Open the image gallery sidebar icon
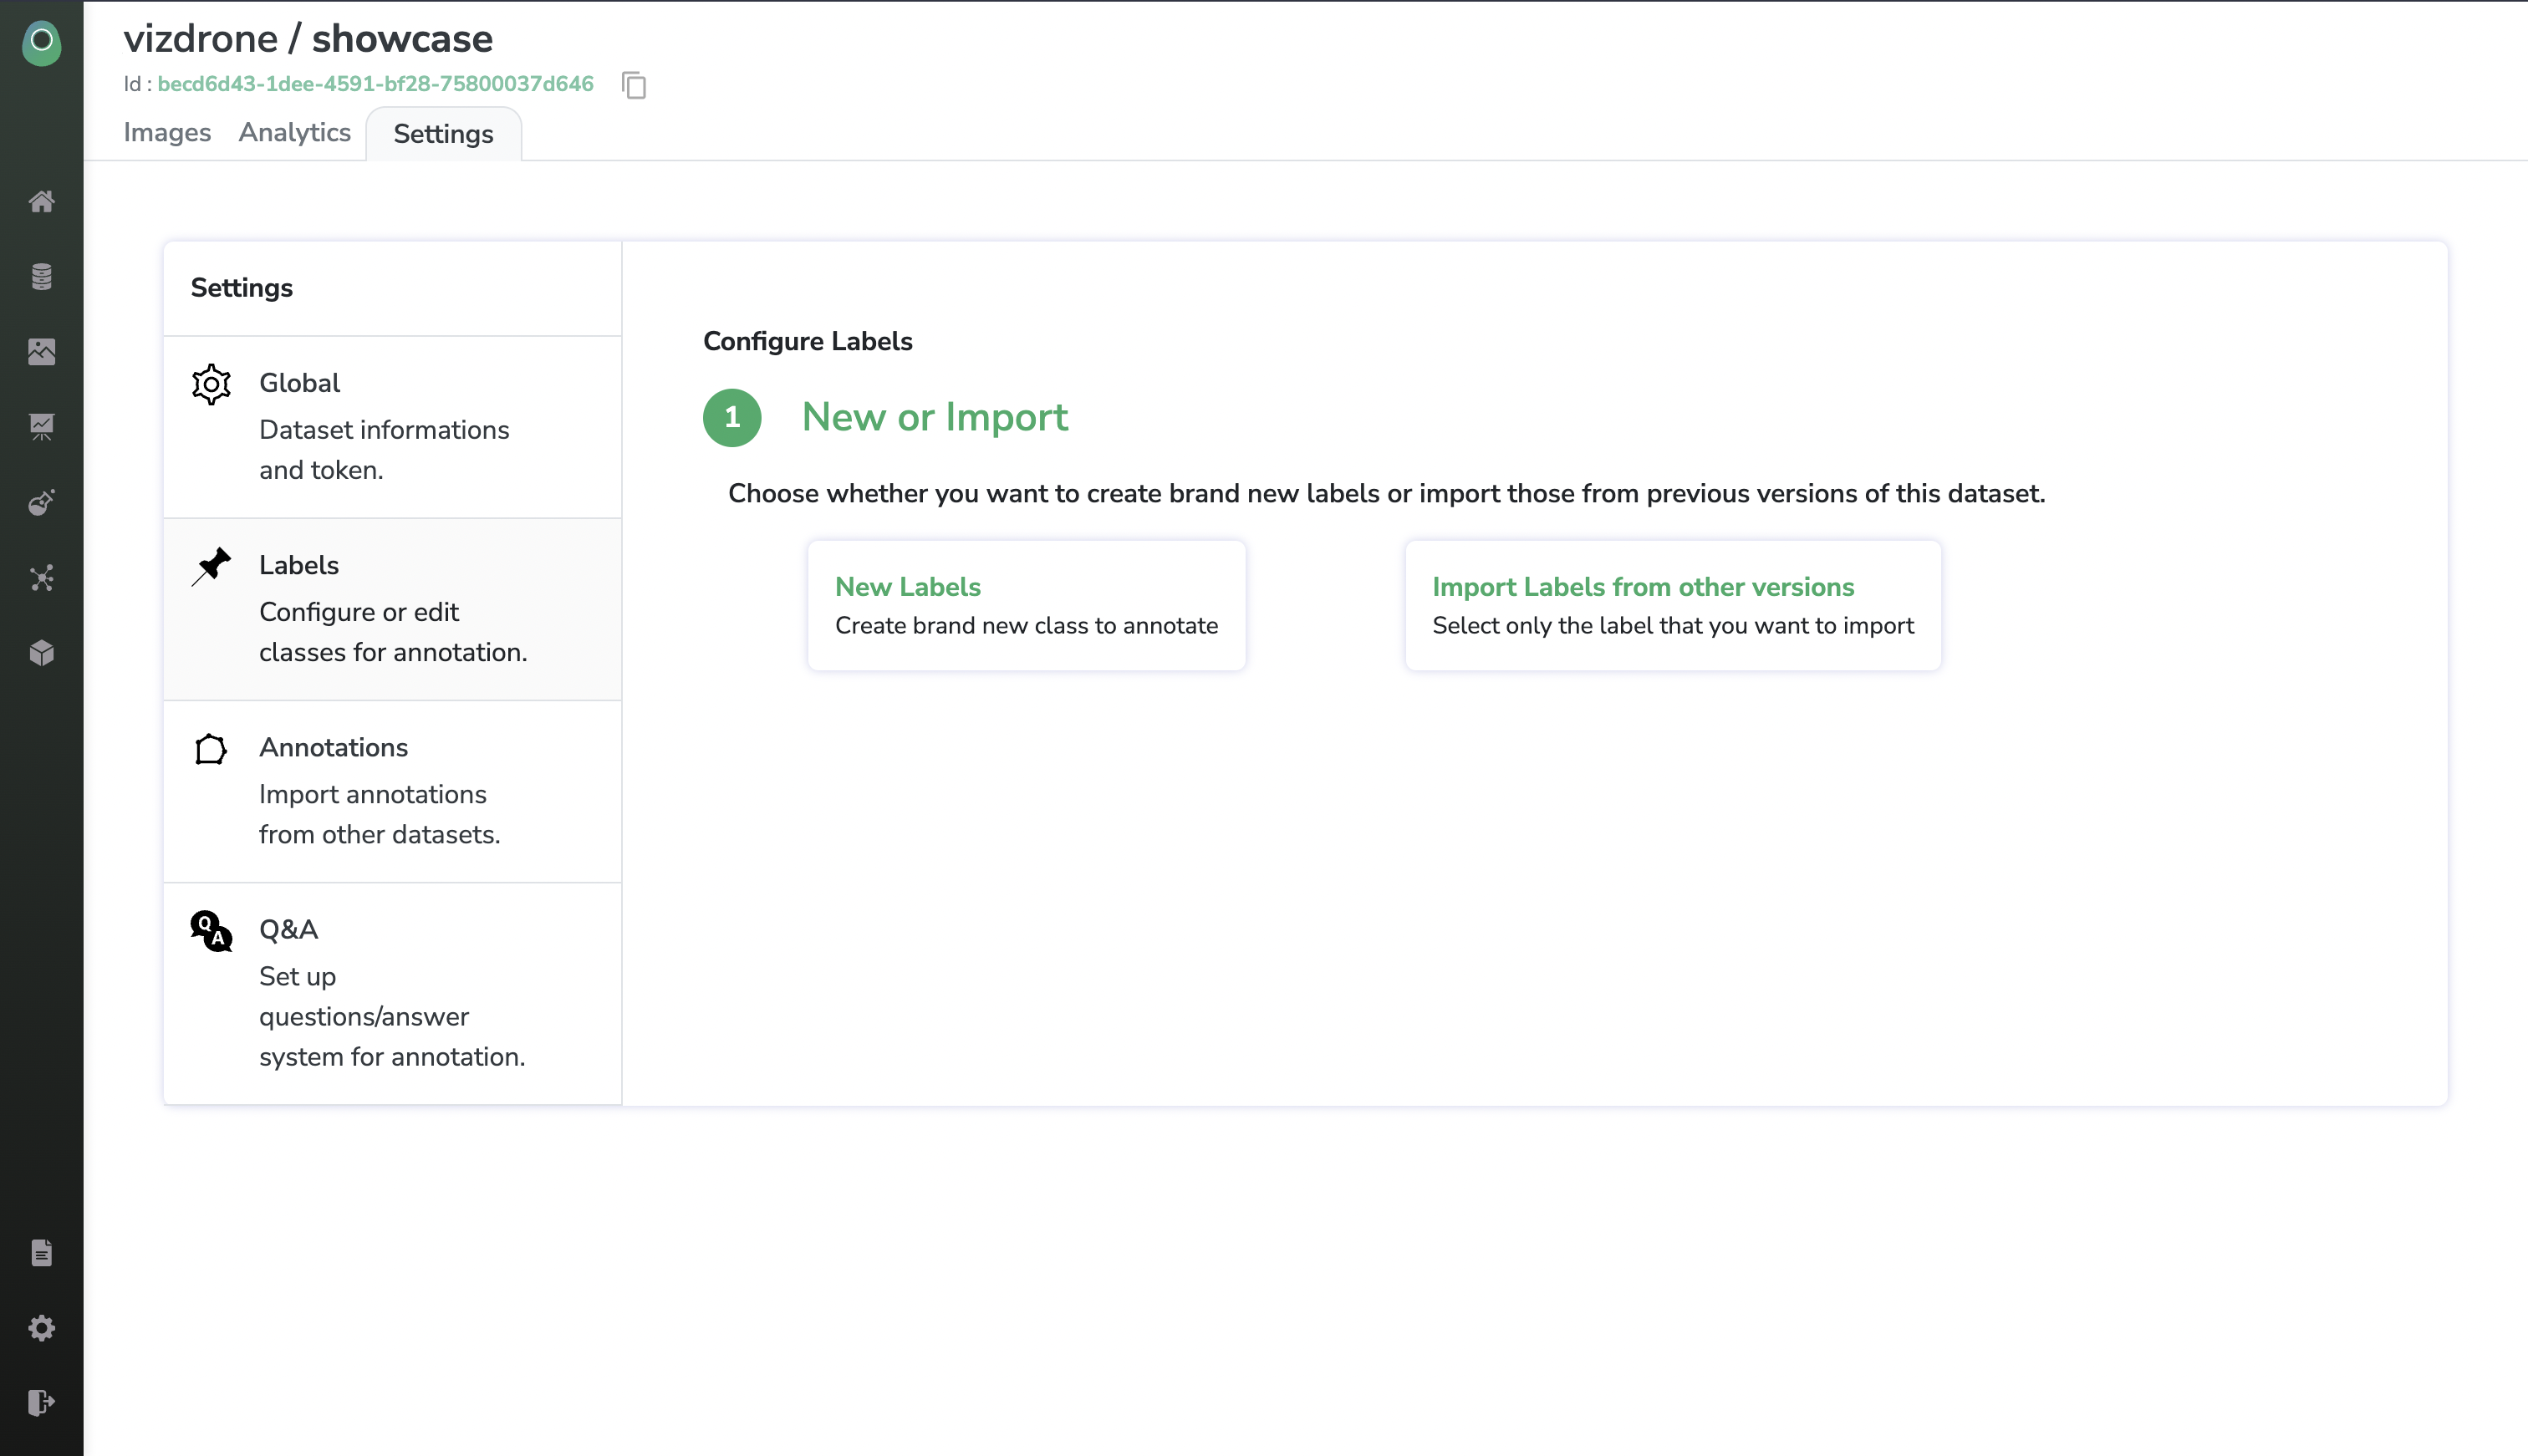2528x1456 pixels. tap(41, 351)
